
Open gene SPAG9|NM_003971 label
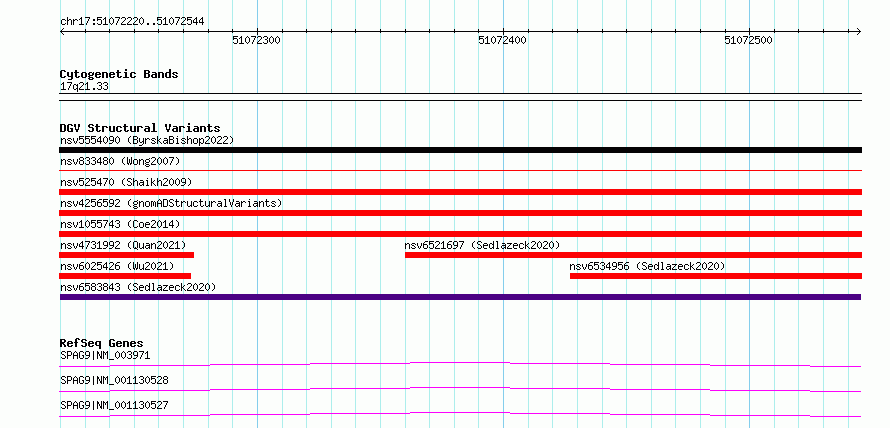pos(105,355)
